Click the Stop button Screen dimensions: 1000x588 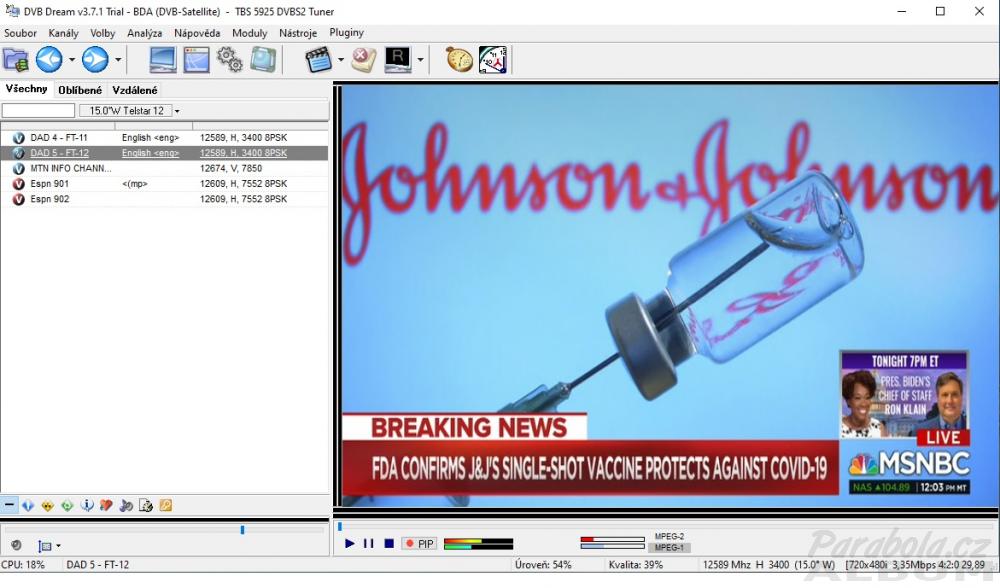pyautogui.click(x=389, y=543)
